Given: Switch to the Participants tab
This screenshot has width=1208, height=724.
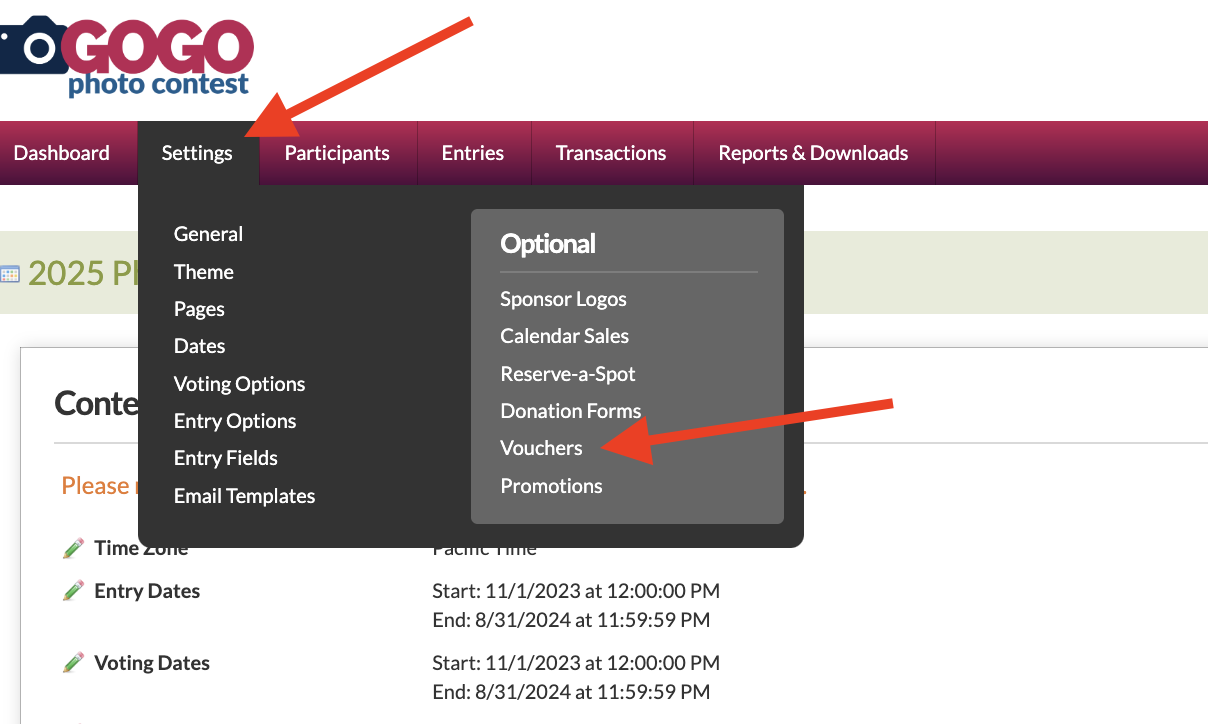Looking at the screenshot, I should click(x=337, y=153).
